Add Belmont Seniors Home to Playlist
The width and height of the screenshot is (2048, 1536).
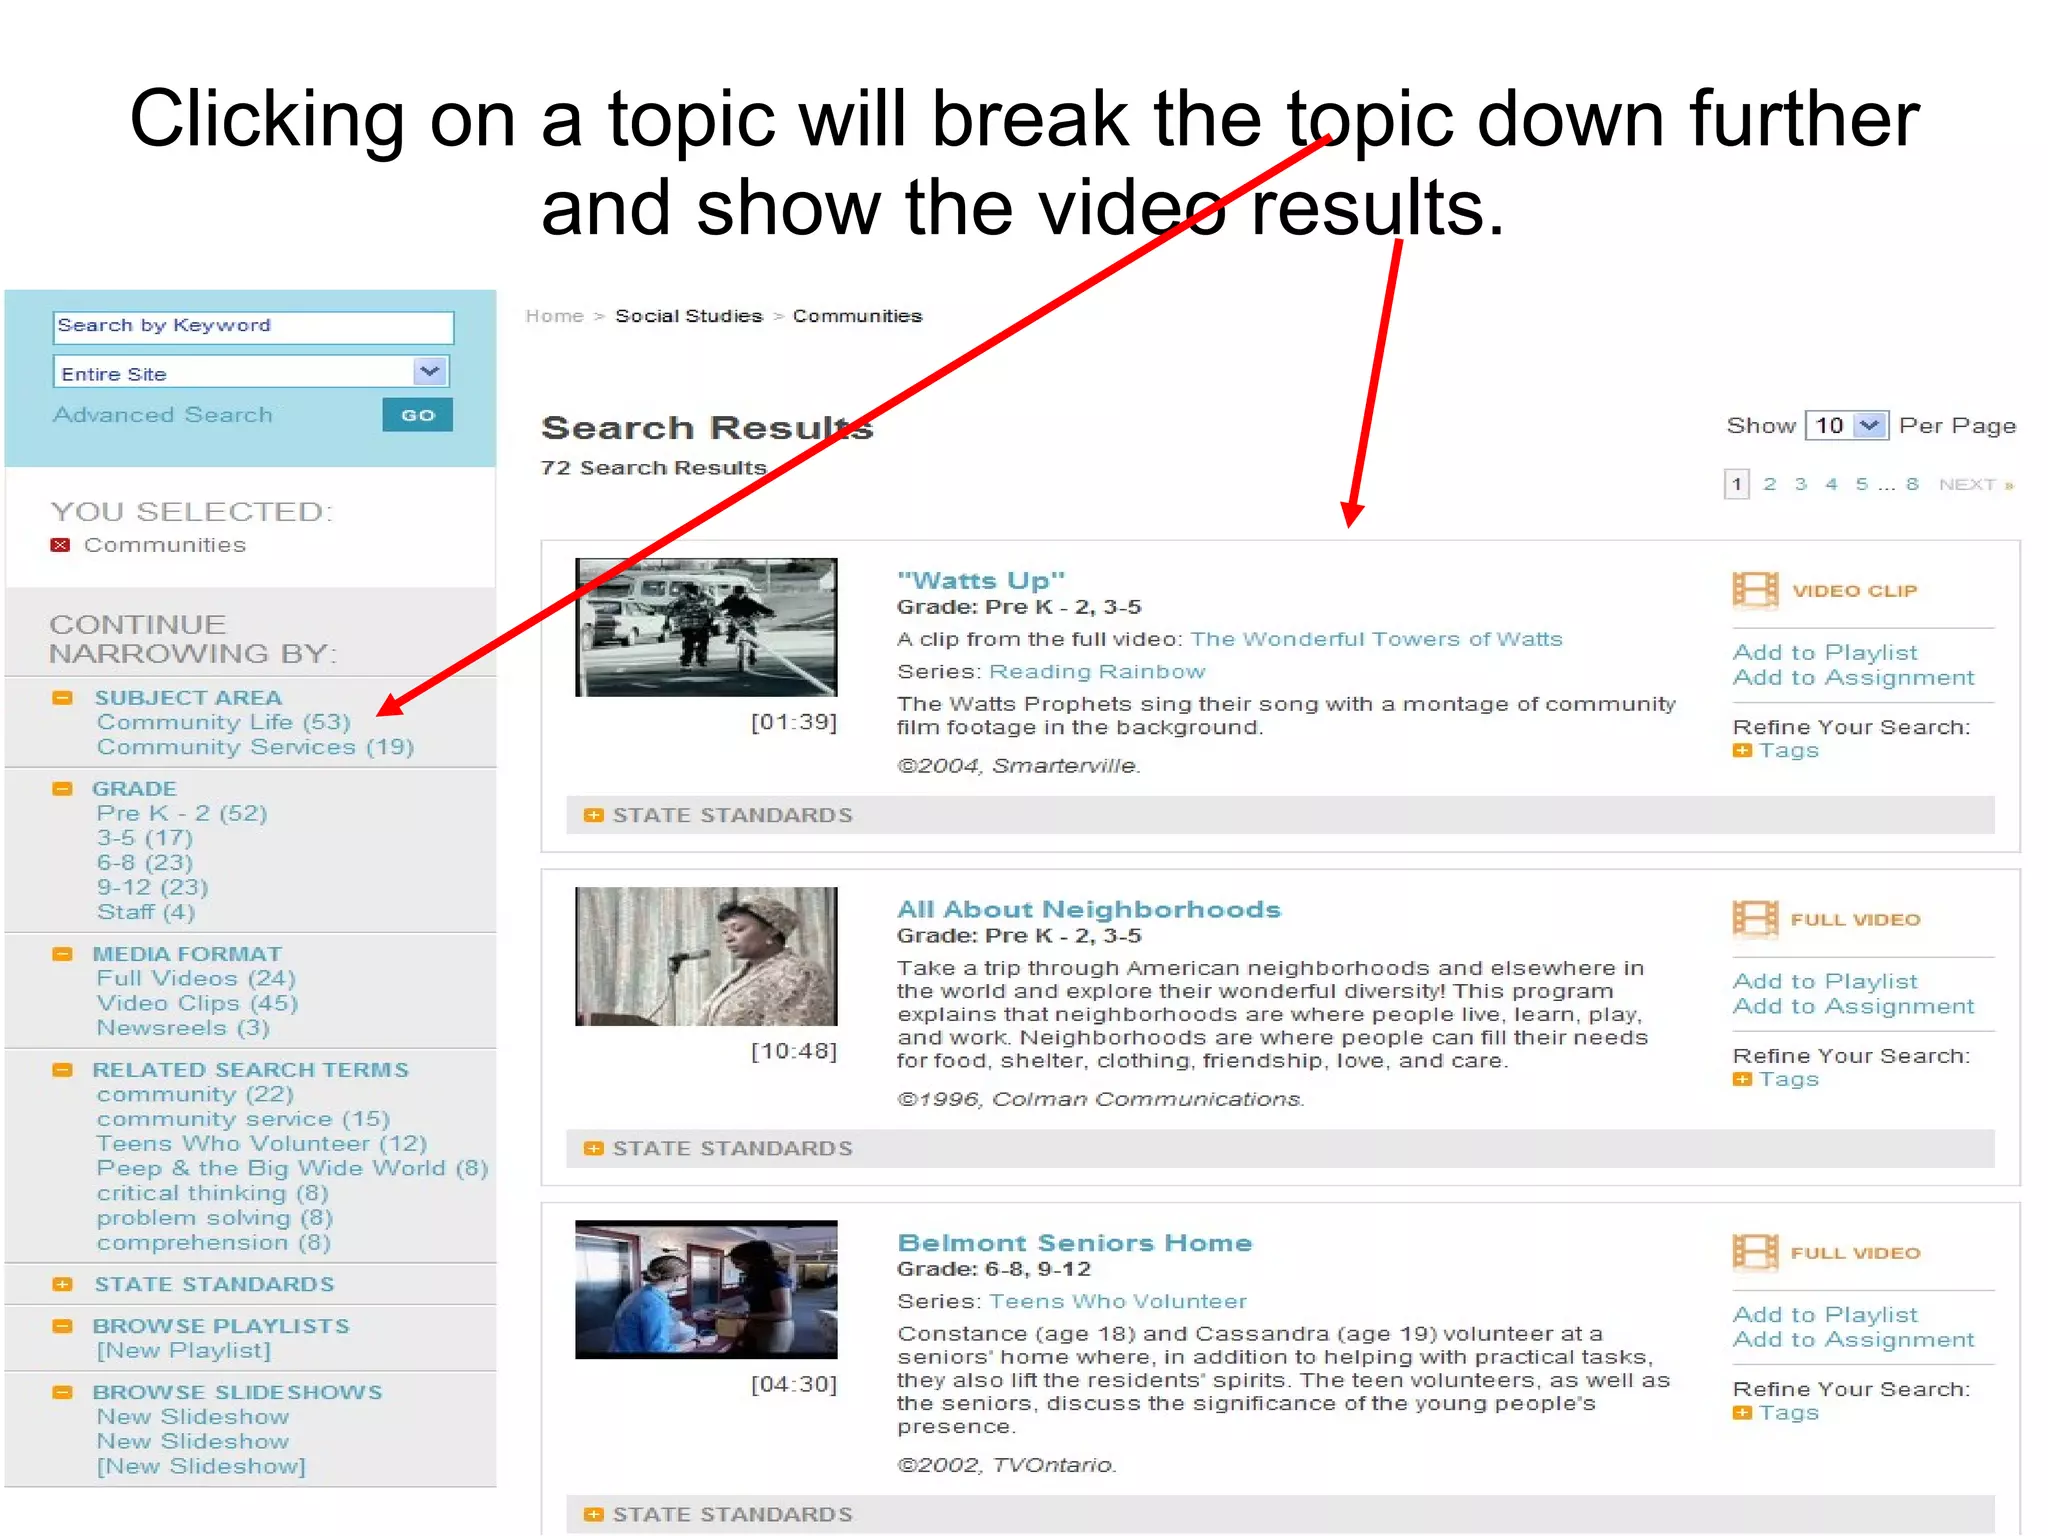point(1825,1315)
